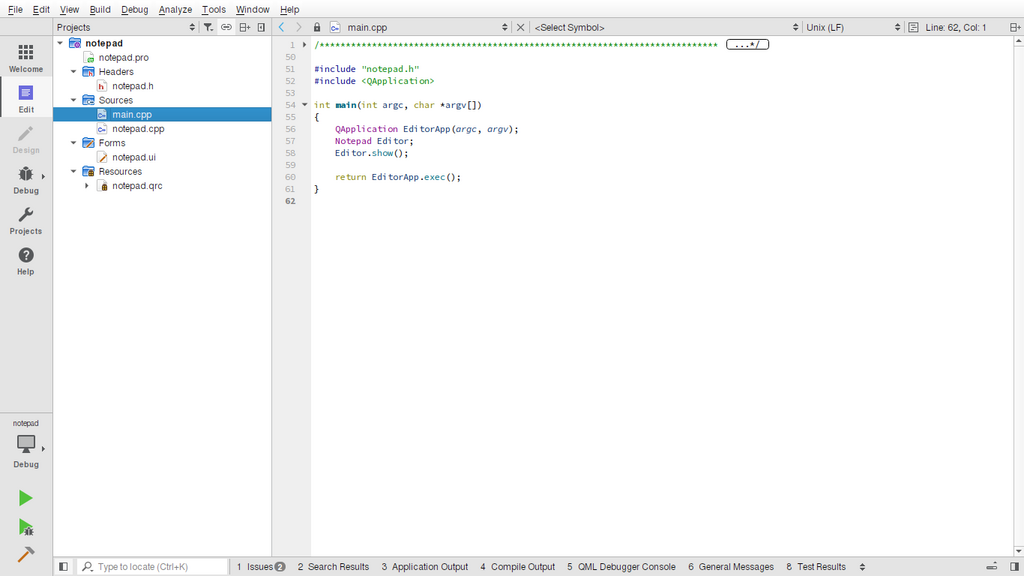The height and width of the screenshot is (576, 1024).
Task: Collapse the Sources folder
Action: (x=74, y=100)
